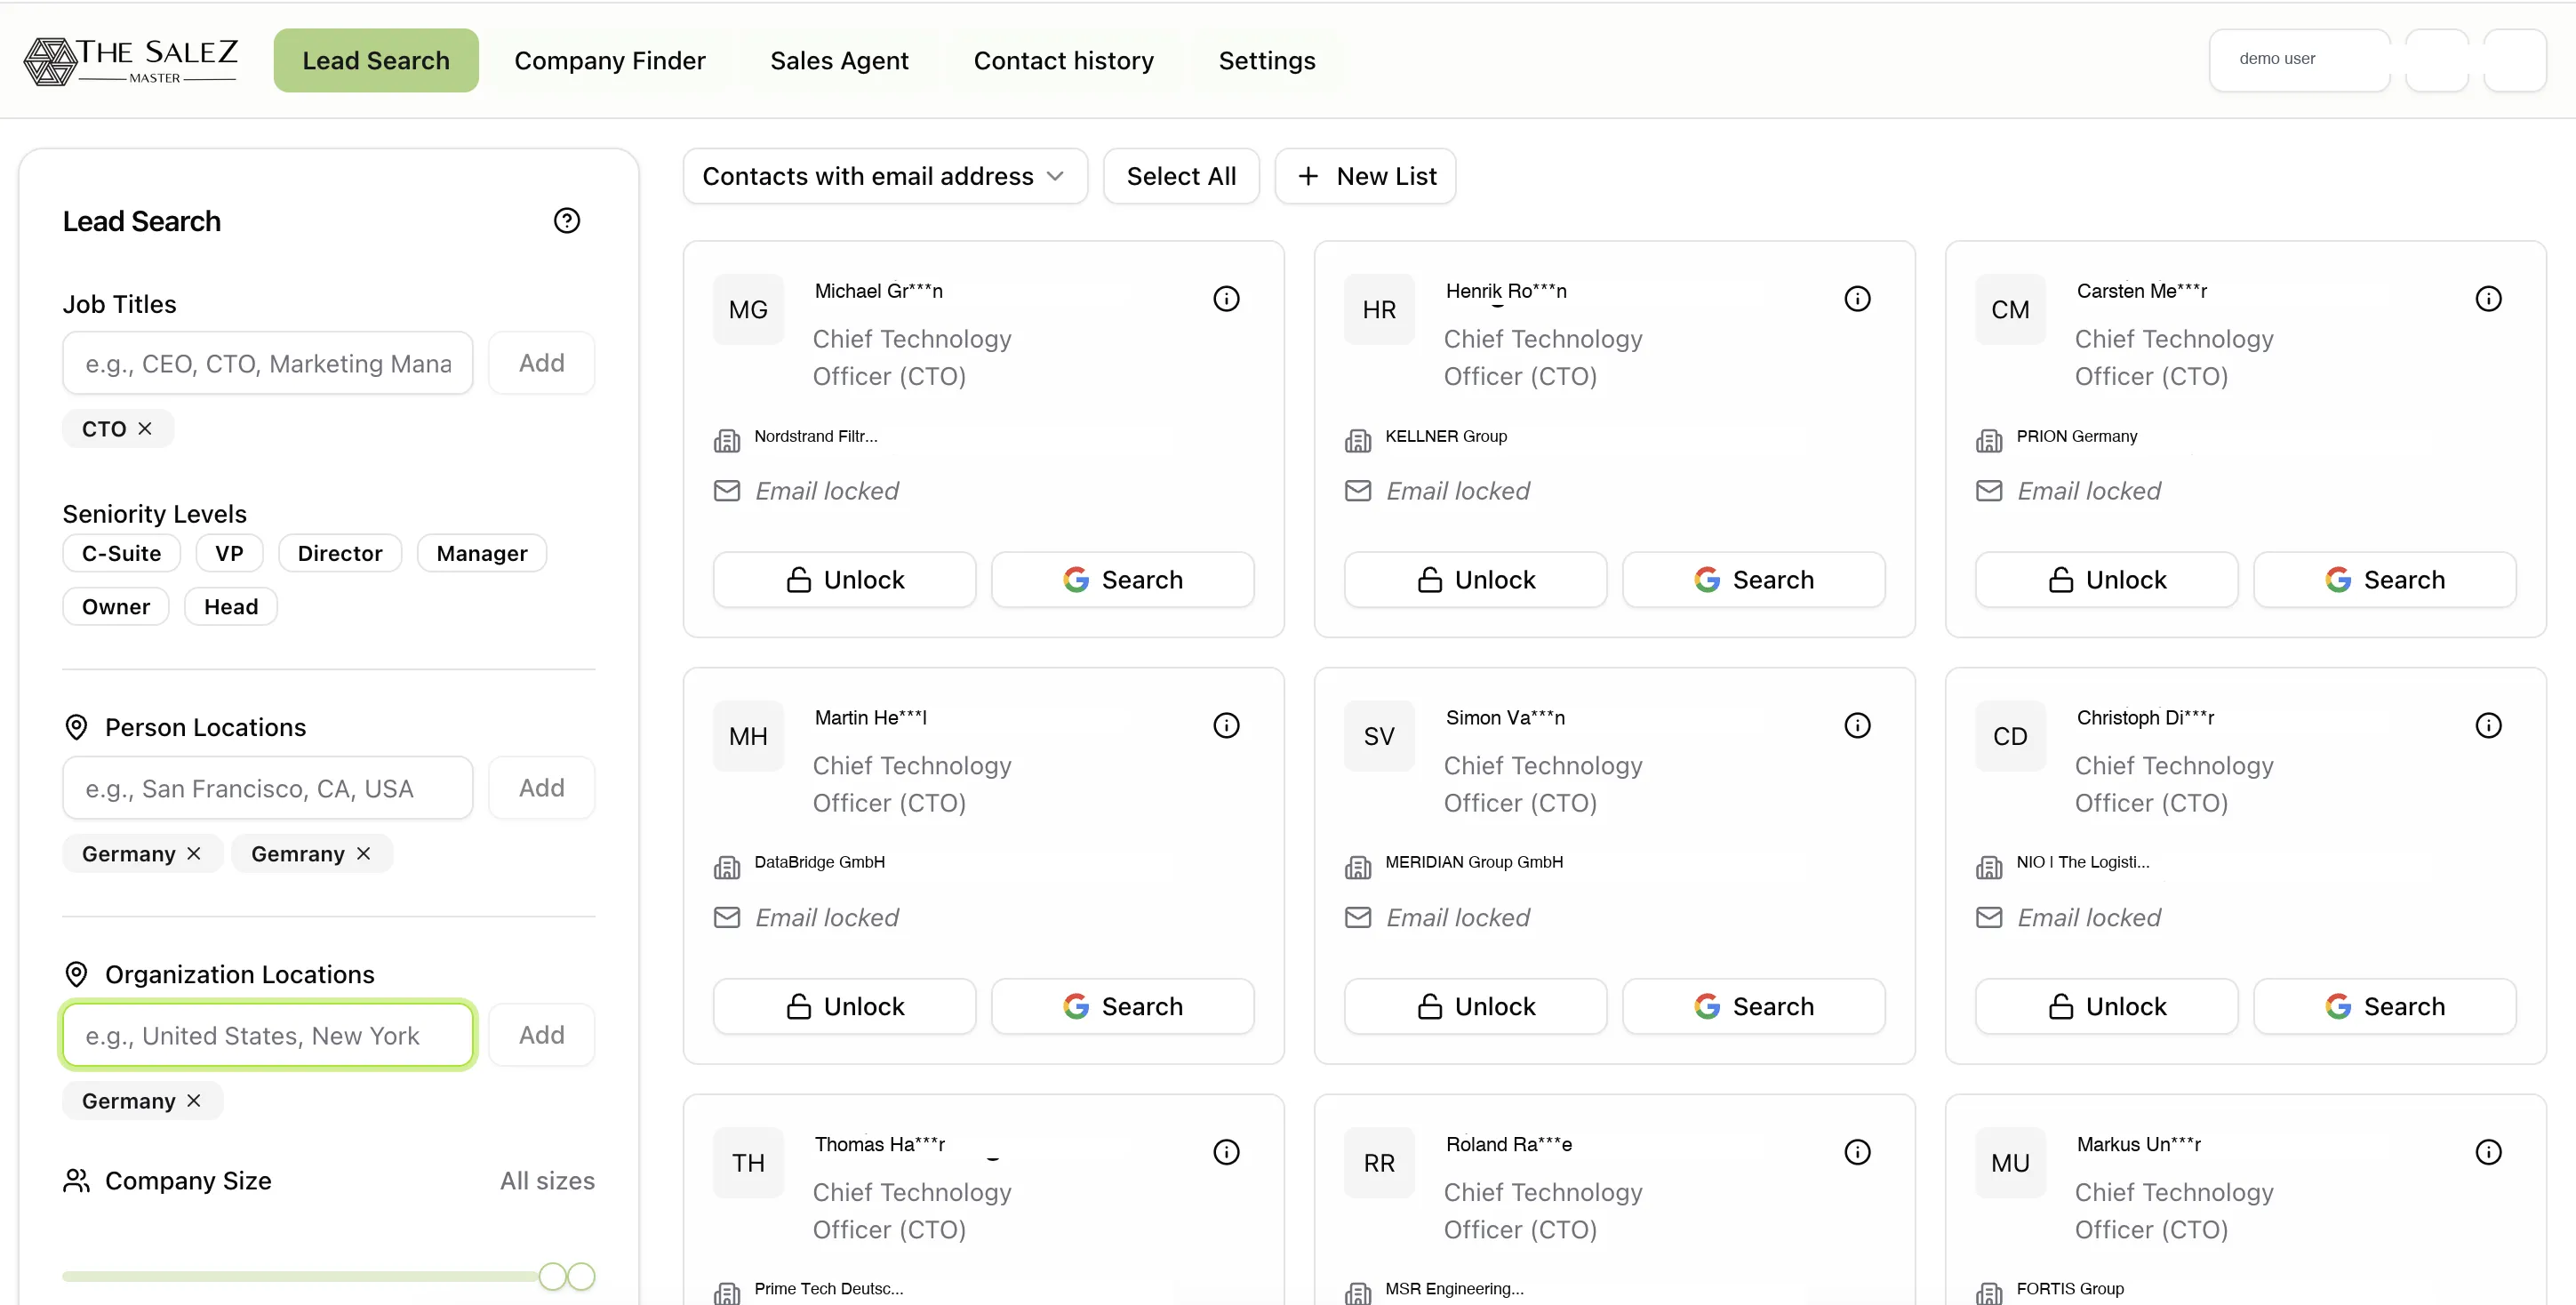
Task: Toggle the C-Suite seniority level filter
Action: click(121, 553)
